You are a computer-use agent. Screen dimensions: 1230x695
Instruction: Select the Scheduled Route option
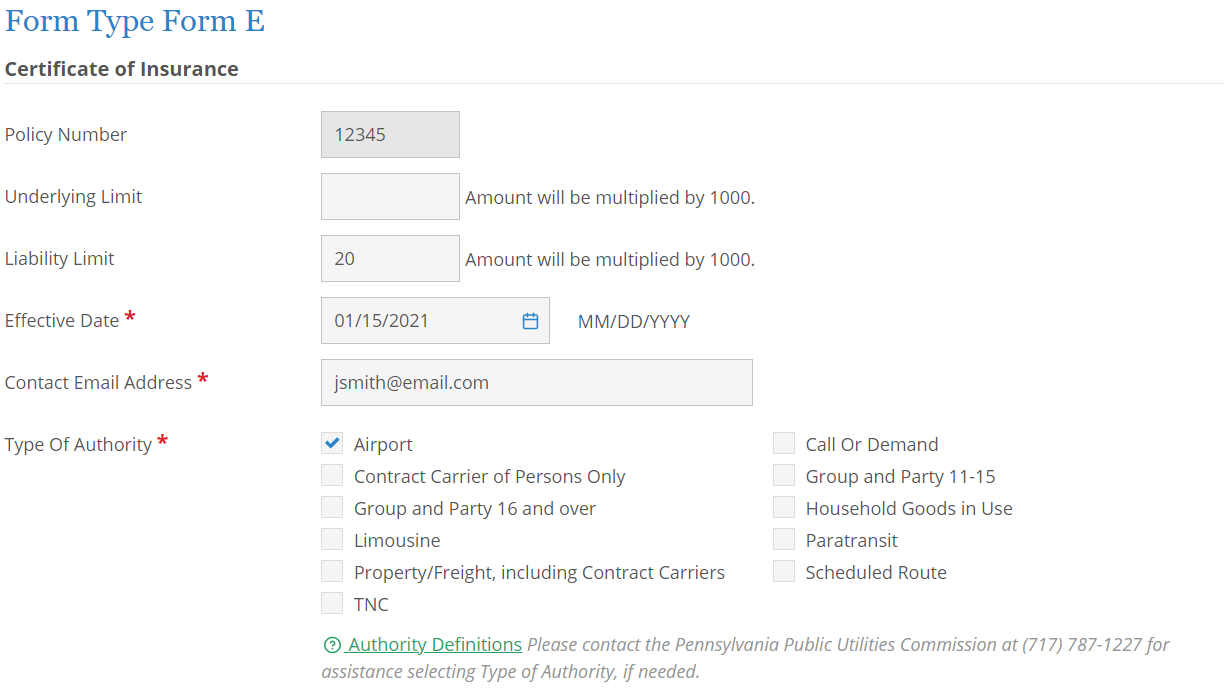click(783, 570)
